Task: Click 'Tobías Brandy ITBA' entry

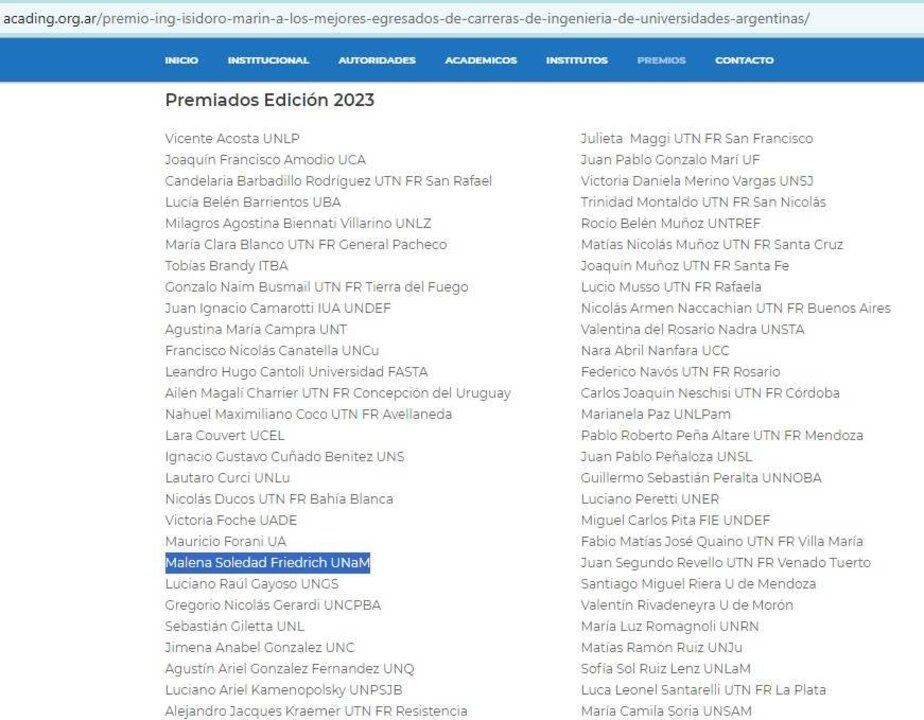Action: [226, 266]
